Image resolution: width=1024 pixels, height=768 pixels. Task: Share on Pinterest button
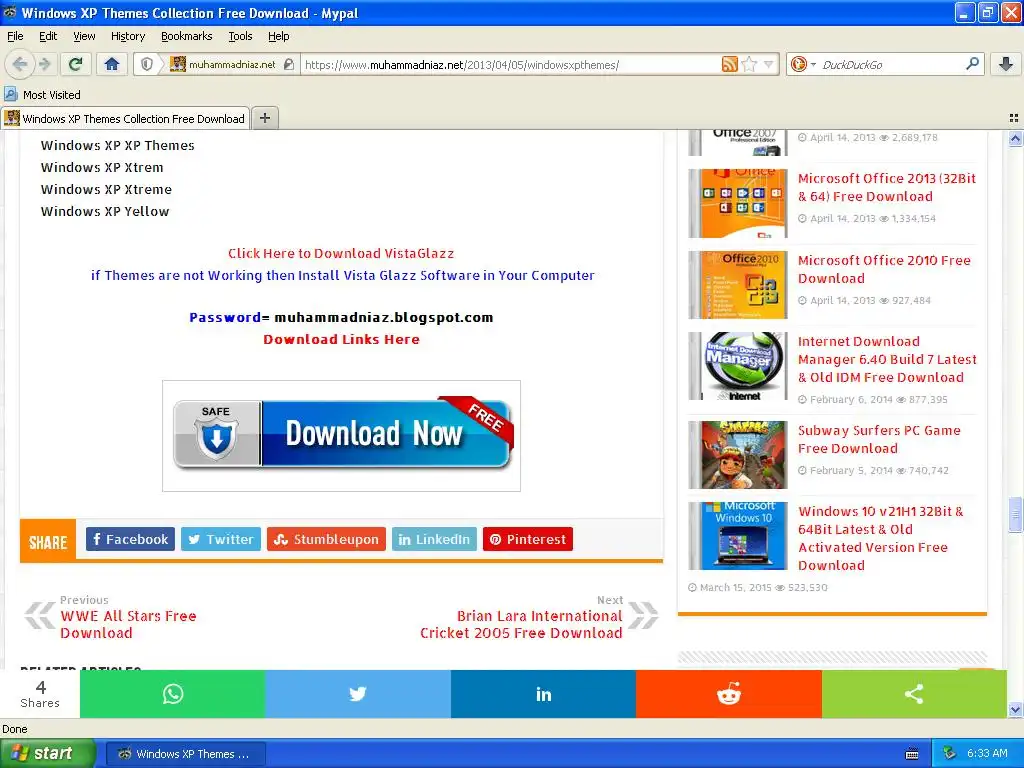(528, 539)
